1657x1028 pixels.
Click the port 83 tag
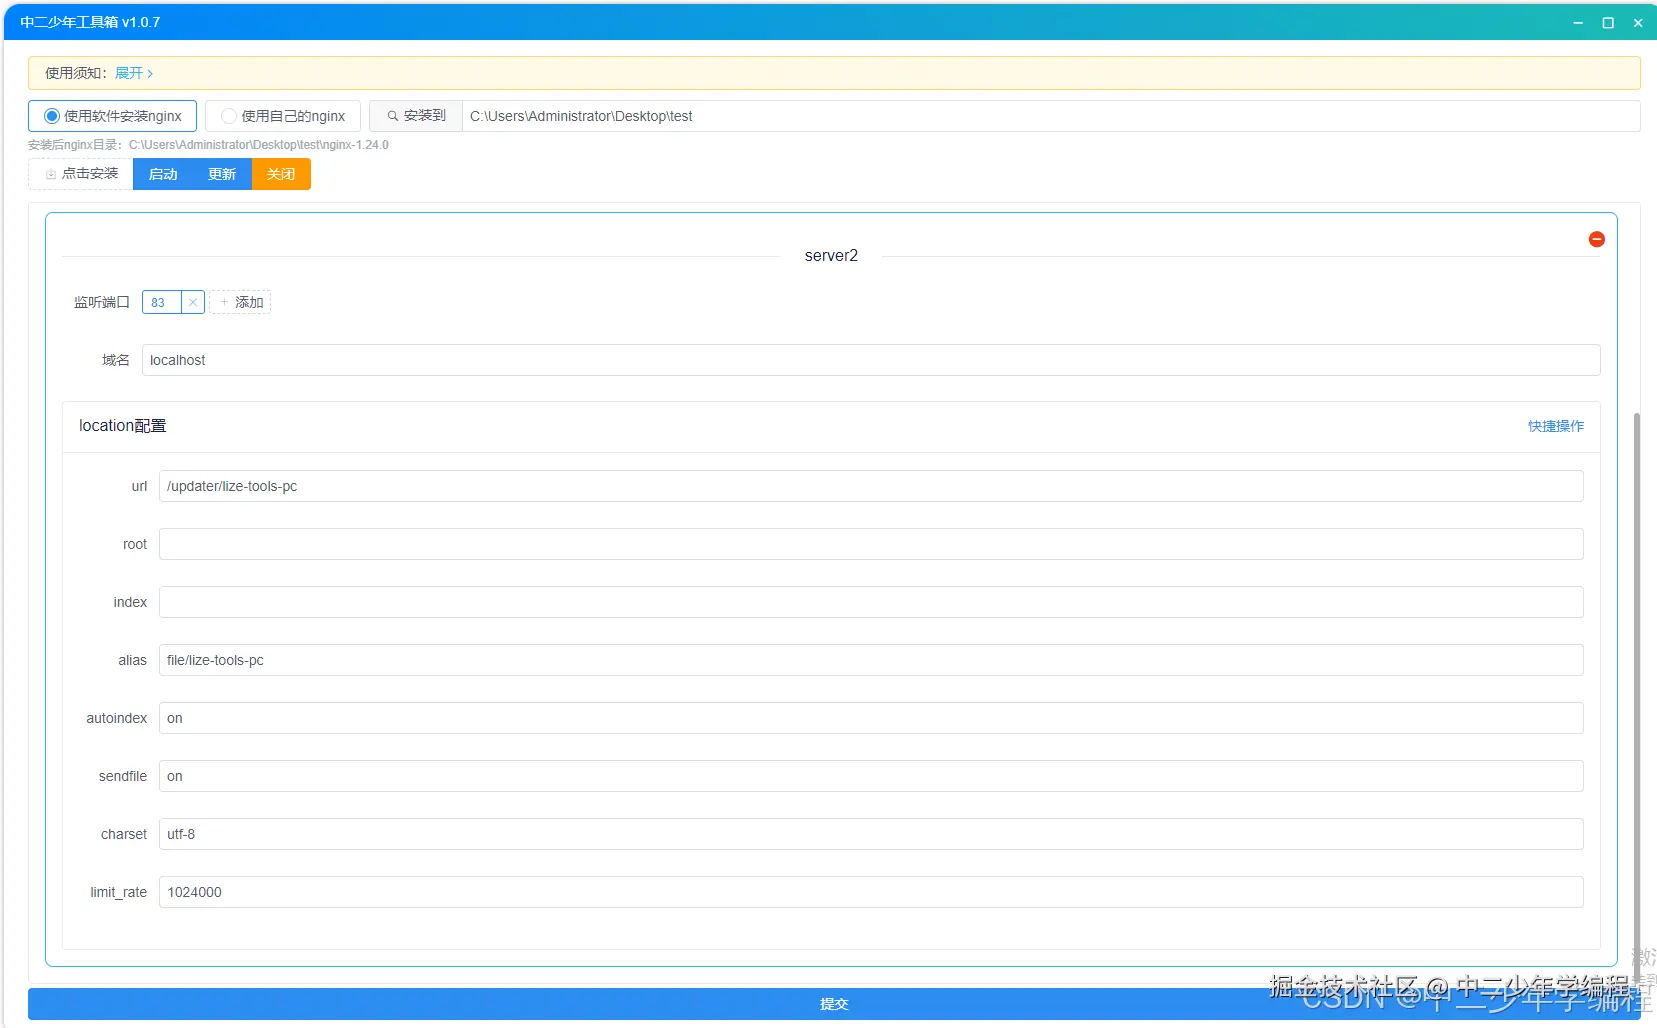click(x=160, y=302)
